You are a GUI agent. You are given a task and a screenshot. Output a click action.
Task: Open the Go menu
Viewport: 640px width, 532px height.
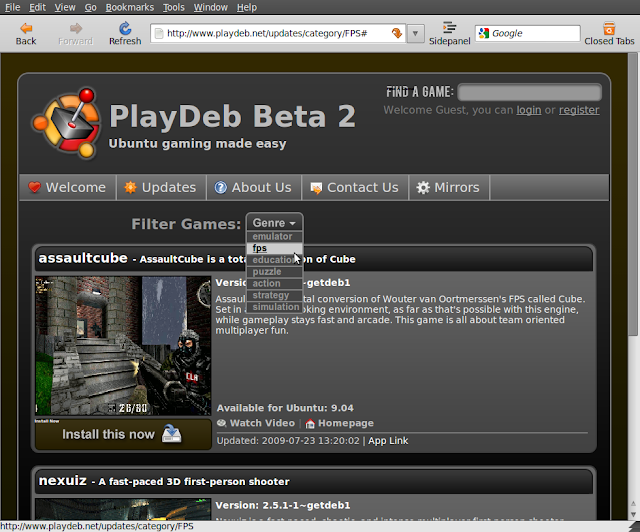tap(90, 7)
